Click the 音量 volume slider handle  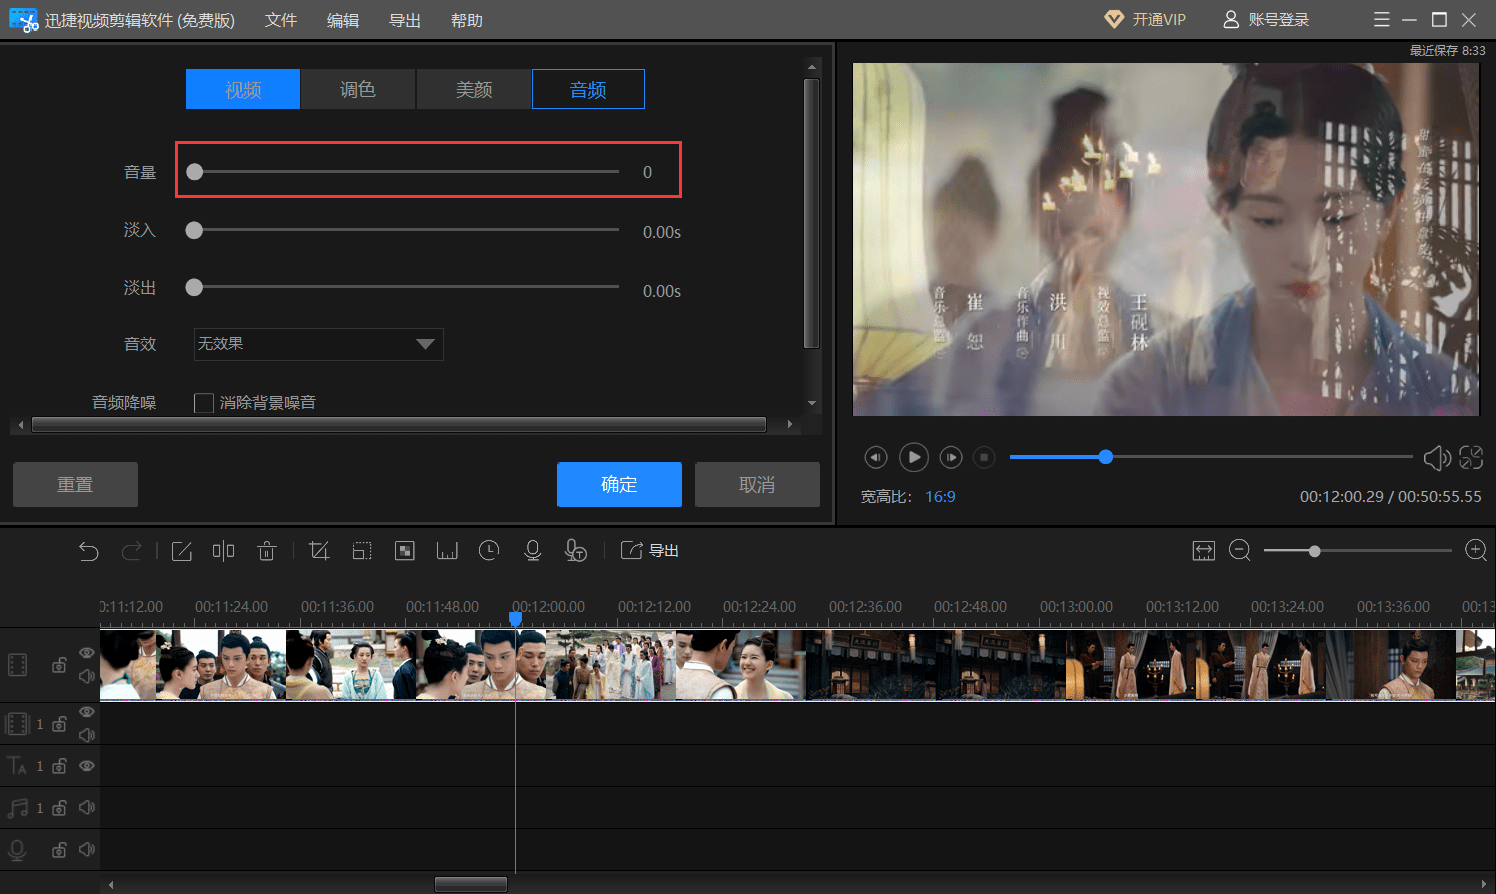tap(195, 172)
